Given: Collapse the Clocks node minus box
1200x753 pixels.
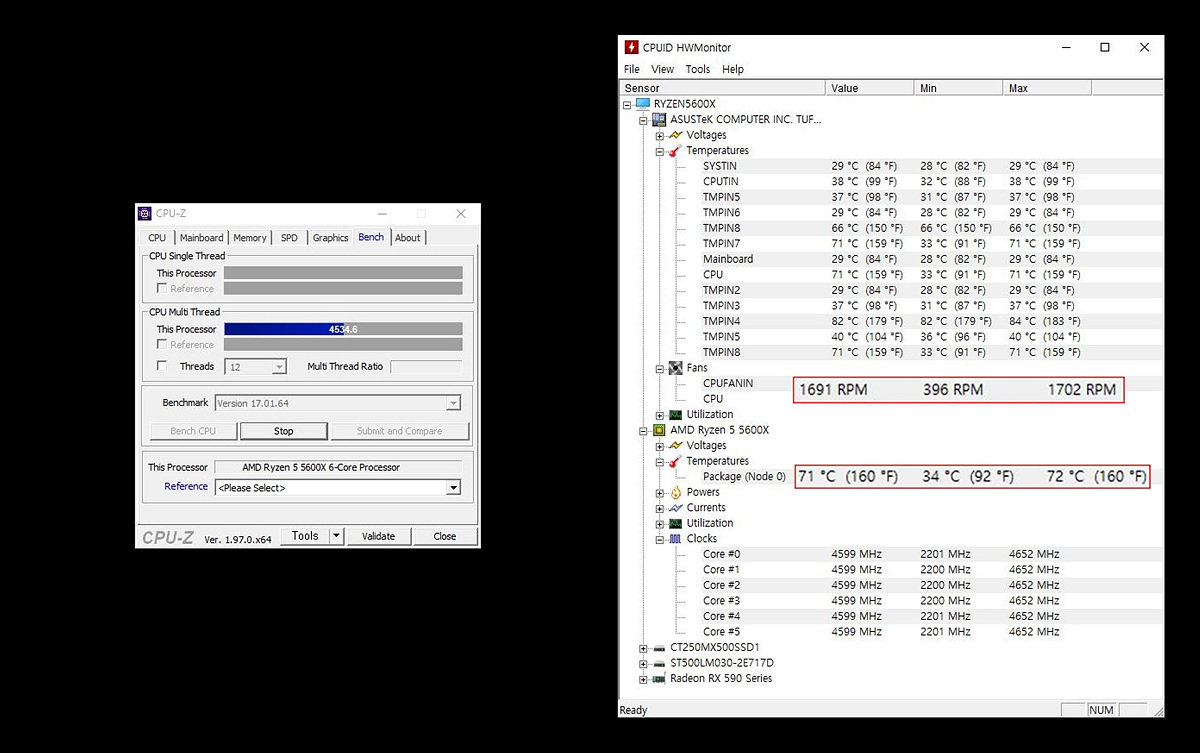Looking at the screenshot, I should click(660, 539).
